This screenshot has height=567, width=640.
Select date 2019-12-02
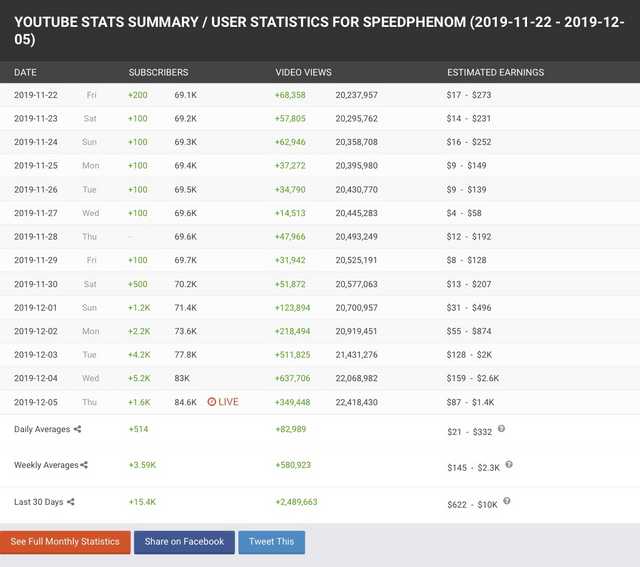36,331
